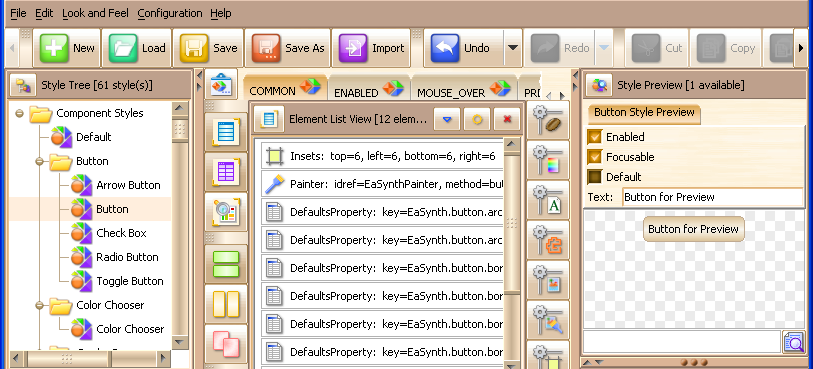This screenshot has width=813, height=369.
Task: Click the toolbar scroll right arrow
Action: (x=801, y=48)
